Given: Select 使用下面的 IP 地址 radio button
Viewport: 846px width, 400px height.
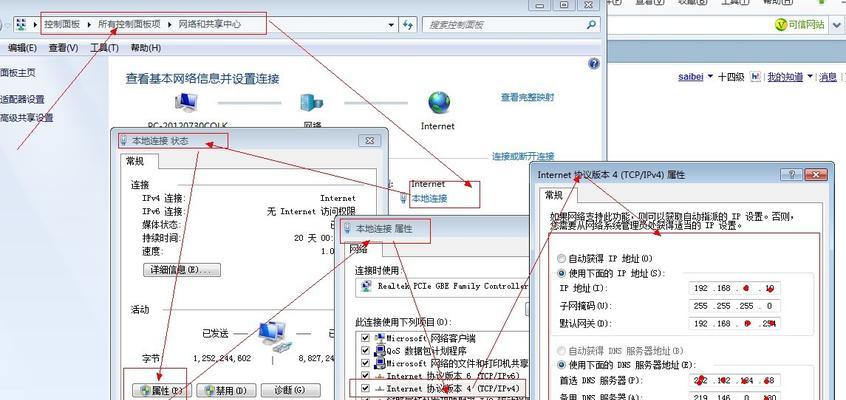Looking at the screenshot, I should pos(562,273).
